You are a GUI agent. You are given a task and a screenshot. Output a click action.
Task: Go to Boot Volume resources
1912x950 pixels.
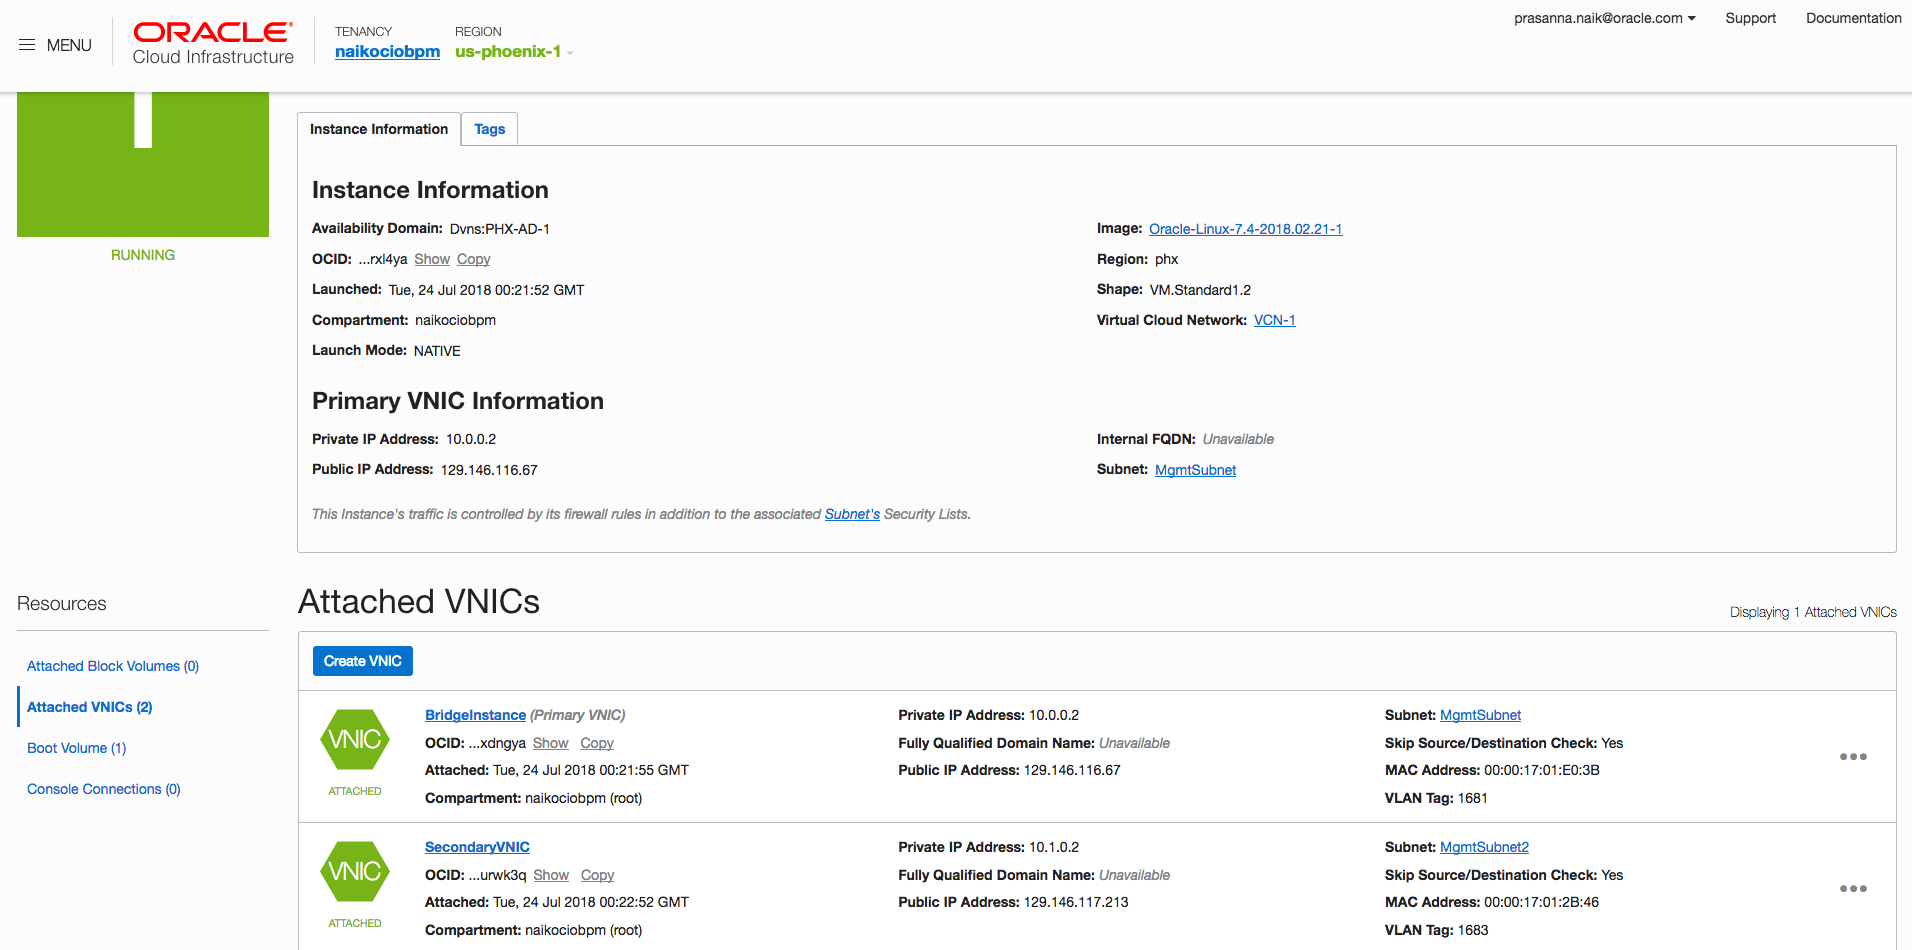pos(76,749)
